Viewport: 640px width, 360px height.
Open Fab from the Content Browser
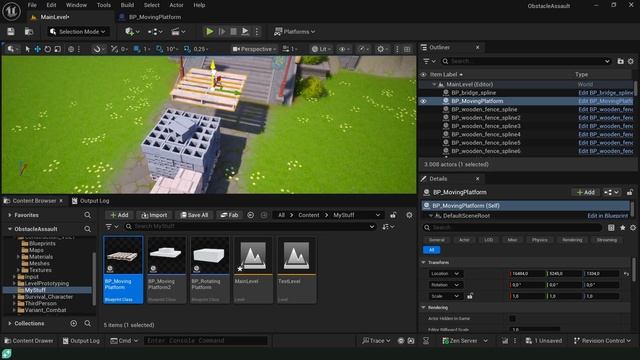point(229,215)
